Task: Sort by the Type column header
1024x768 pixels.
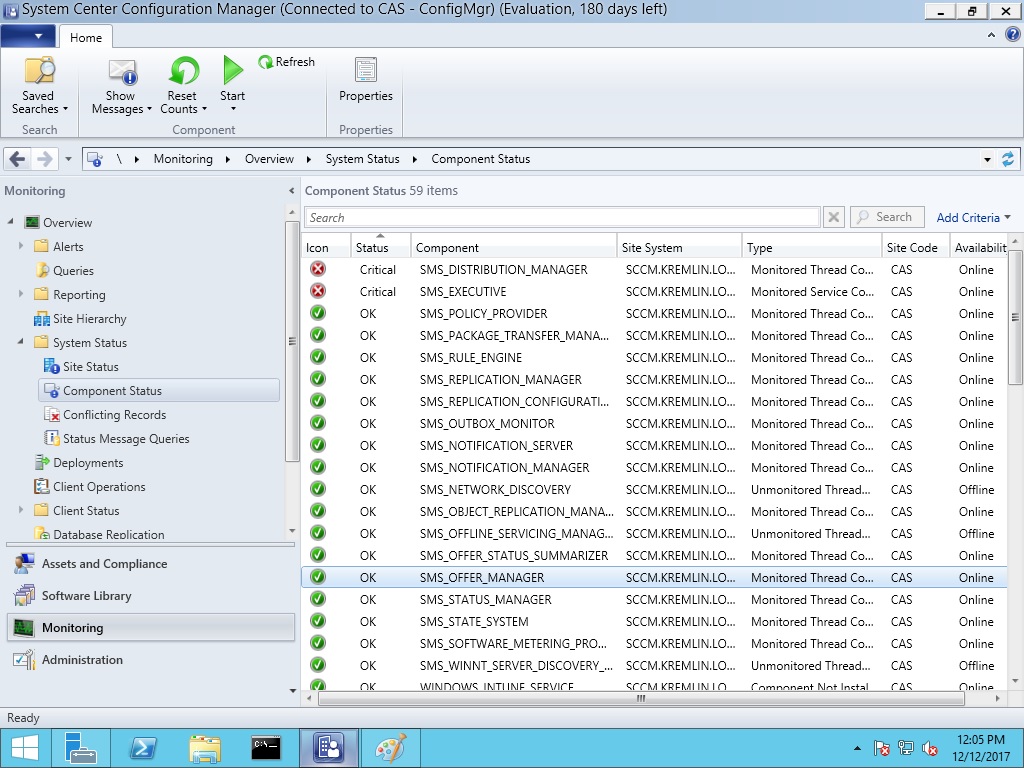Action: 812,247
